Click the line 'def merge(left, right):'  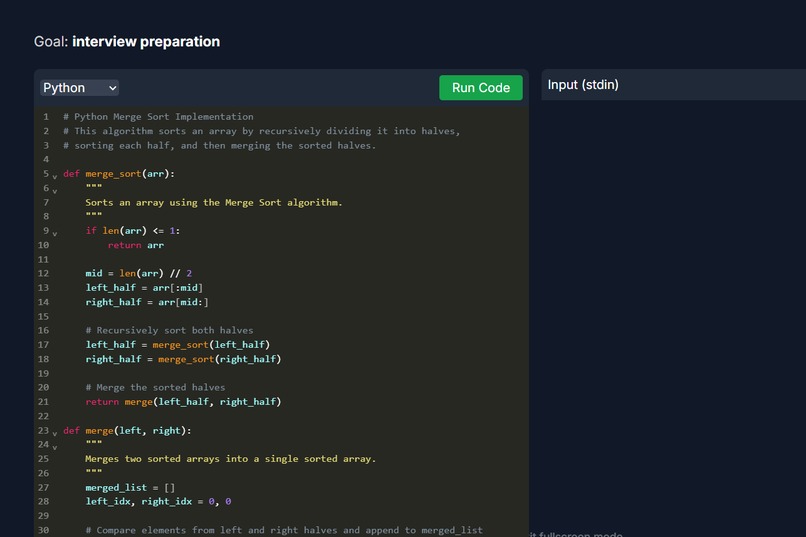[x=127, y=431]
